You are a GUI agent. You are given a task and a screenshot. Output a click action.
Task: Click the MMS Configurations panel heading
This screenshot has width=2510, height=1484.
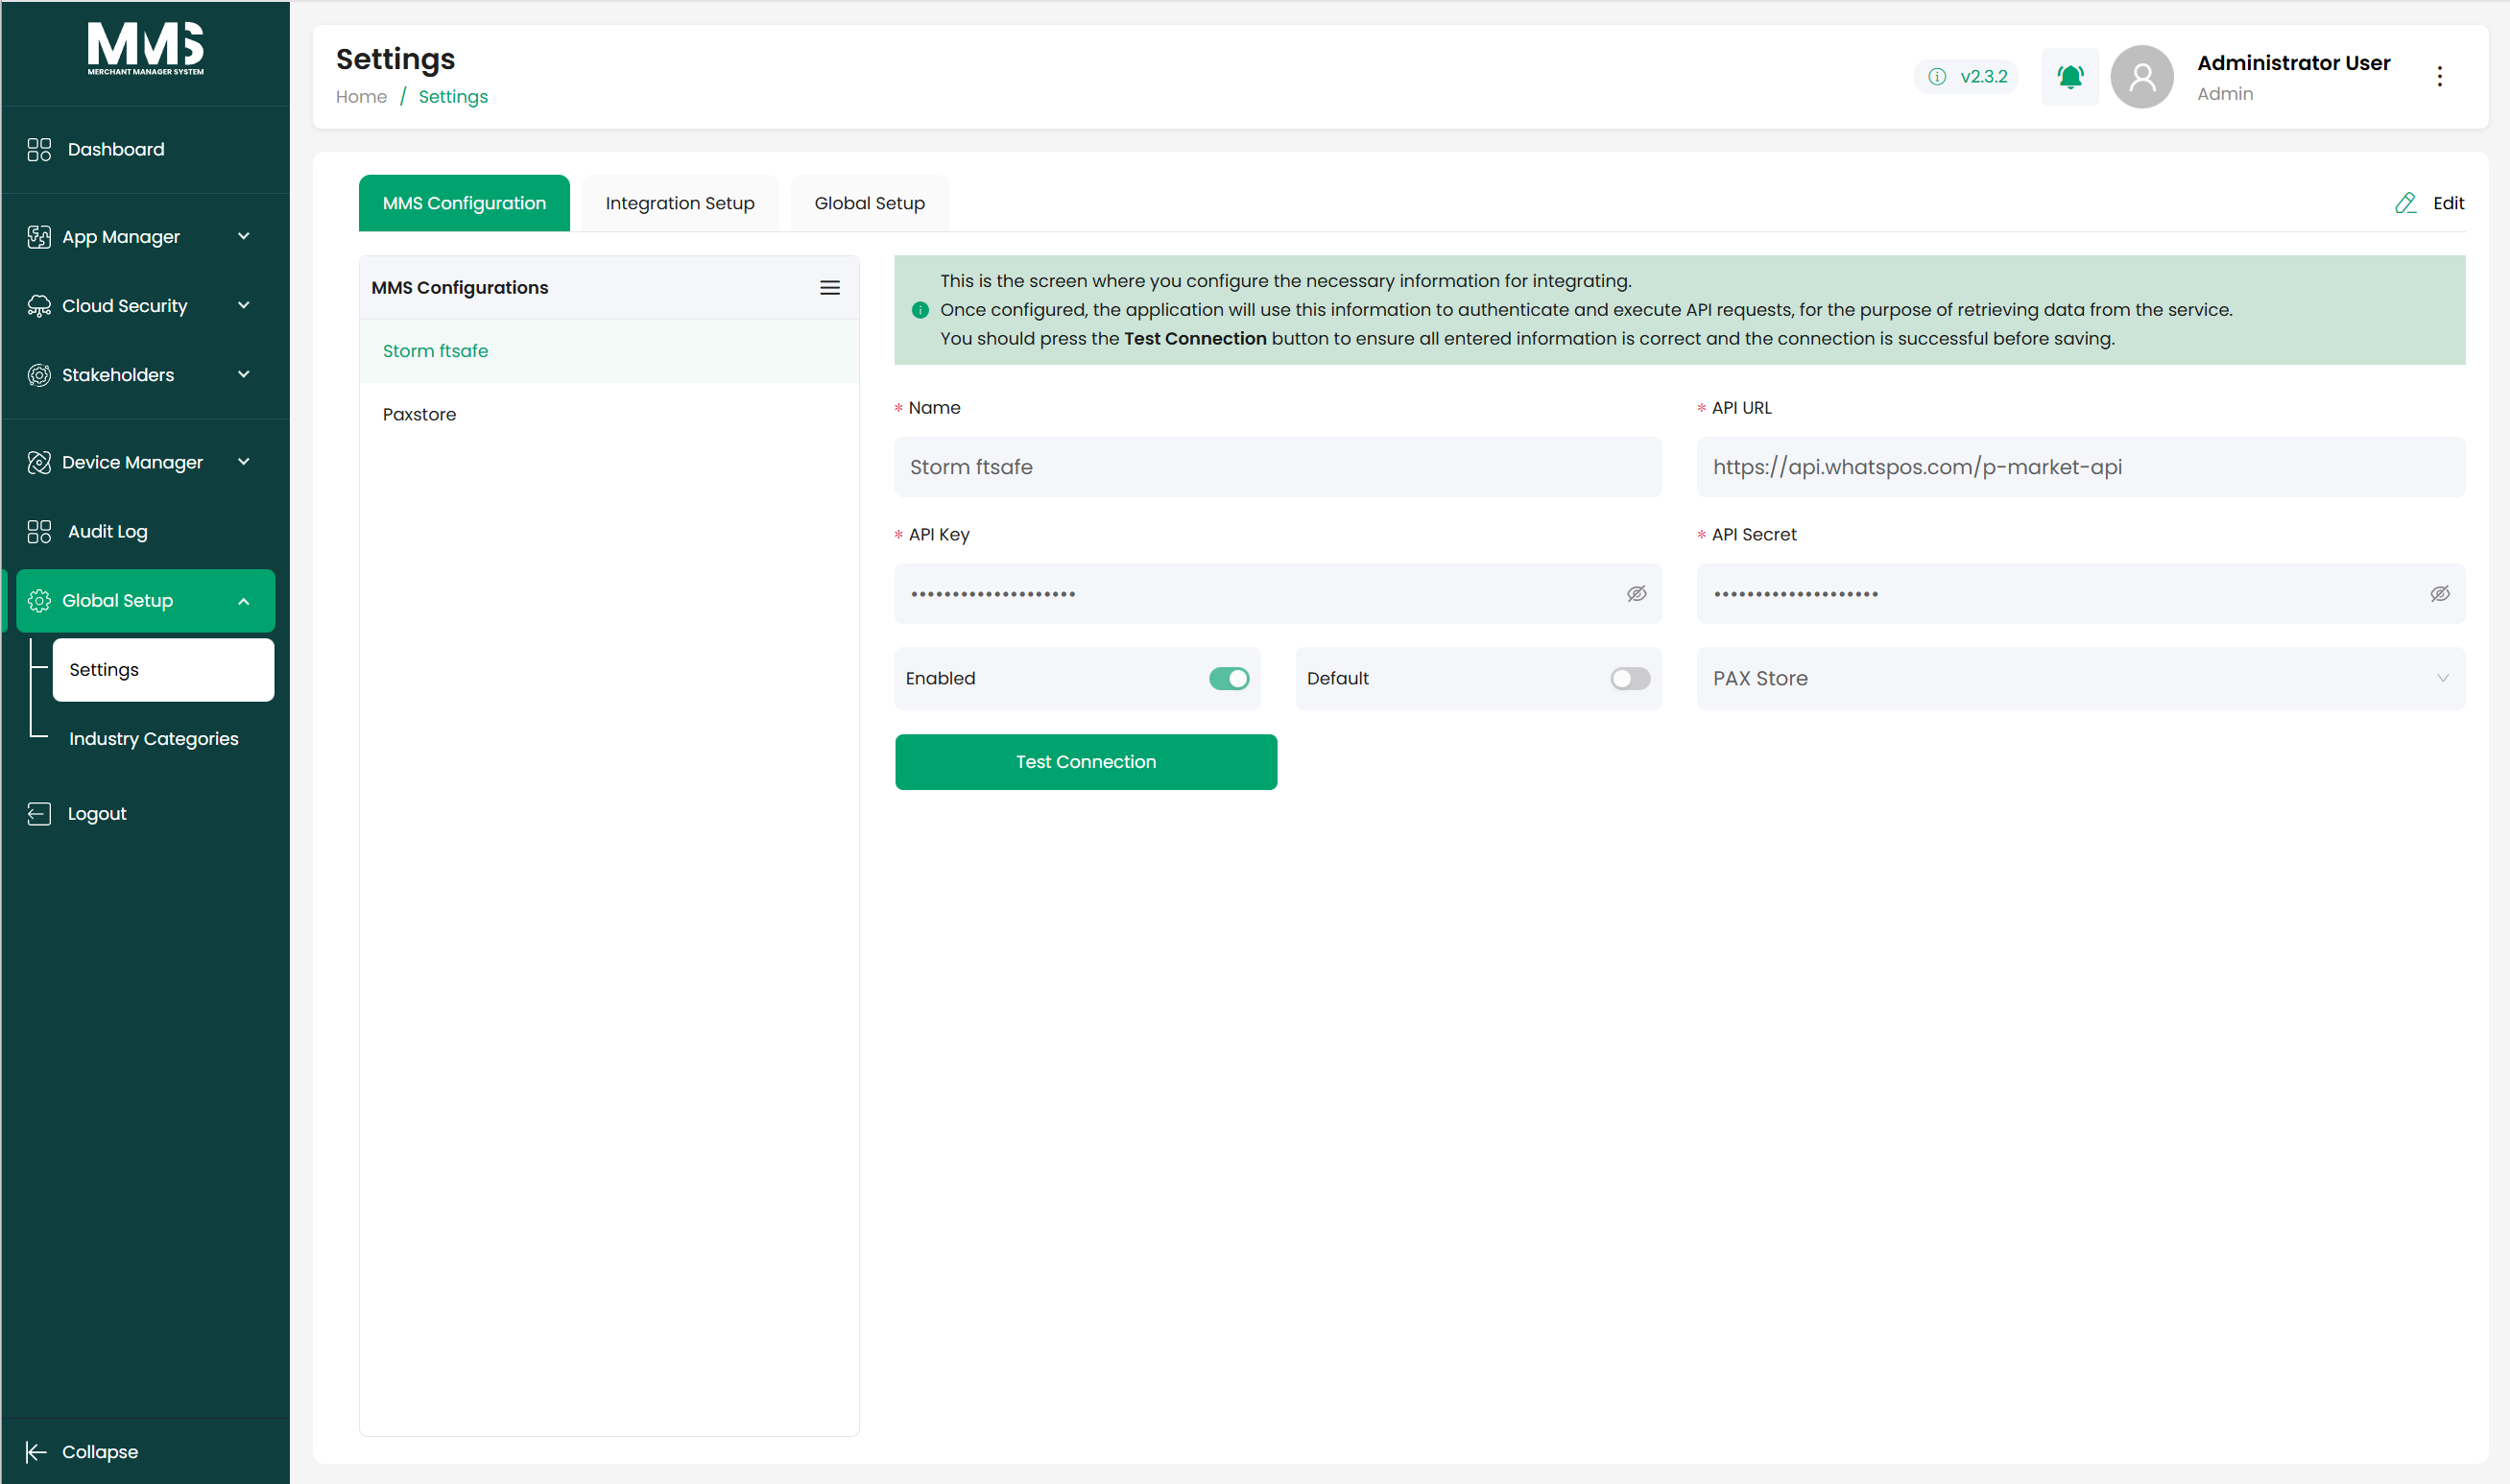coord(460,288)
